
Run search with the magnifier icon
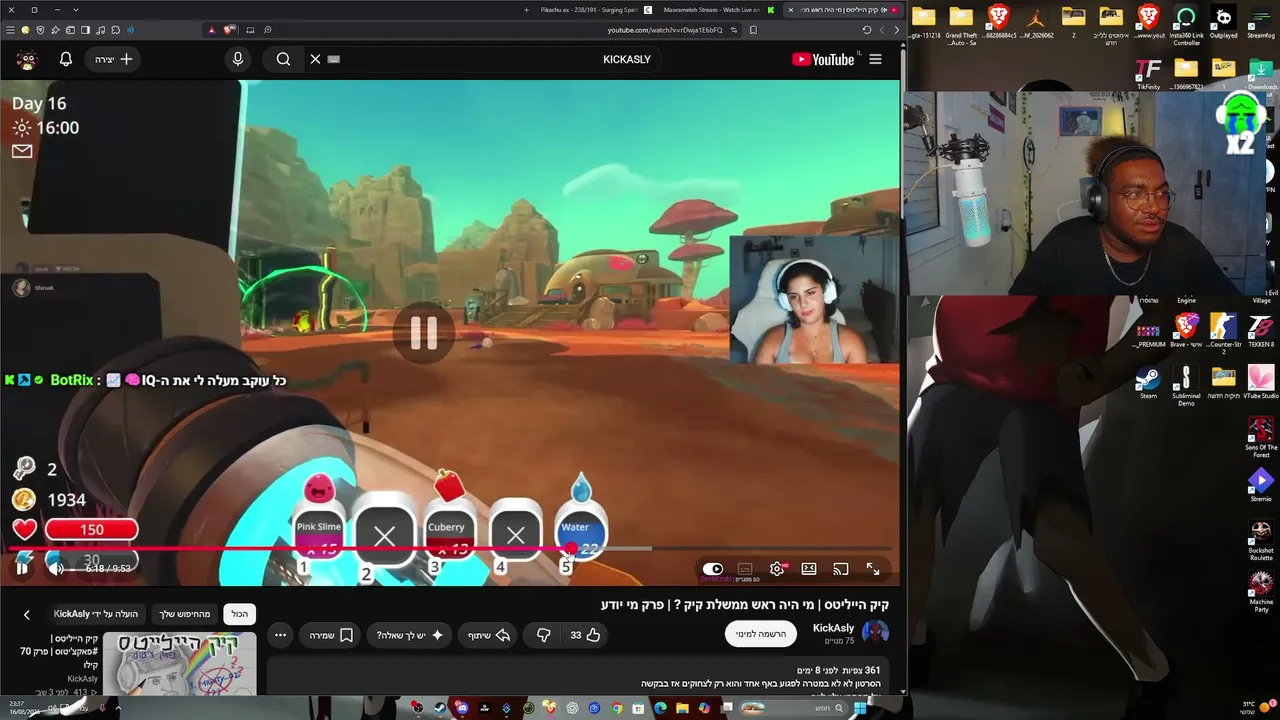pyautogui.click(x=283, y=59)
